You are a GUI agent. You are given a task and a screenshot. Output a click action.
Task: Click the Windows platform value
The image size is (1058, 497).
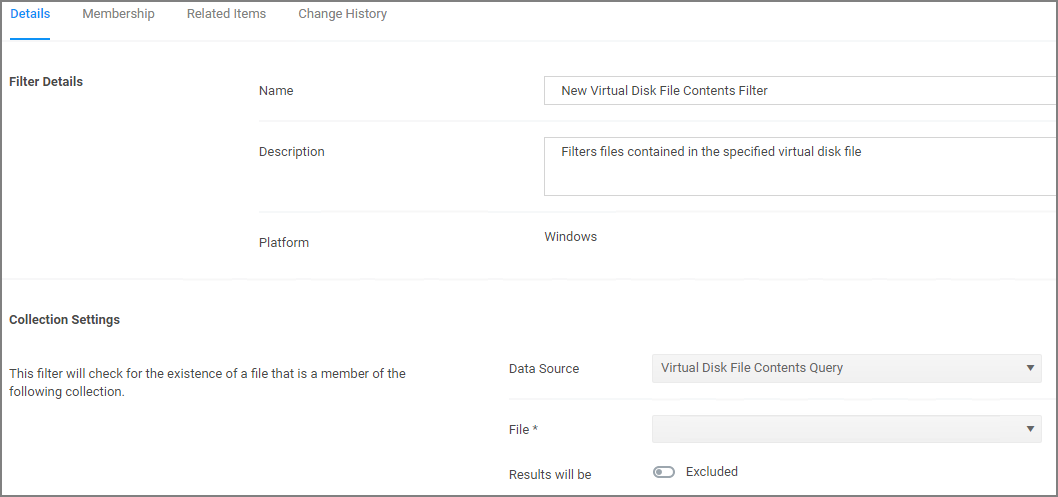coord(570,237)
